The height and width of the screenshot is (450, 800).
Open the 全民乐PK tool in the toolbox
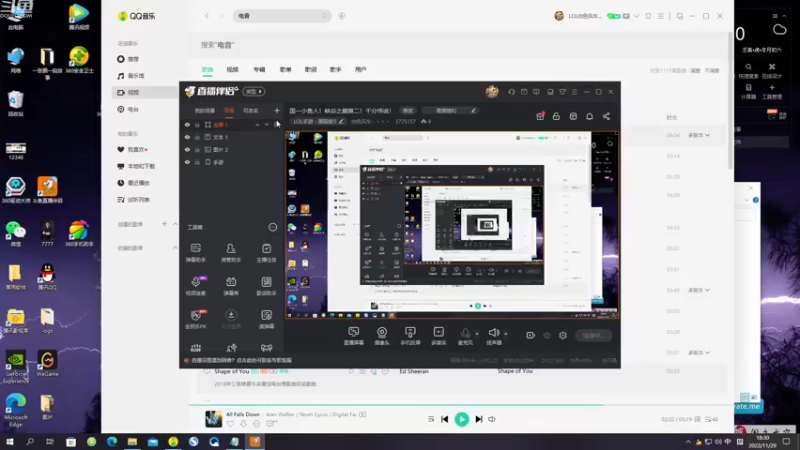pos(196,319)
